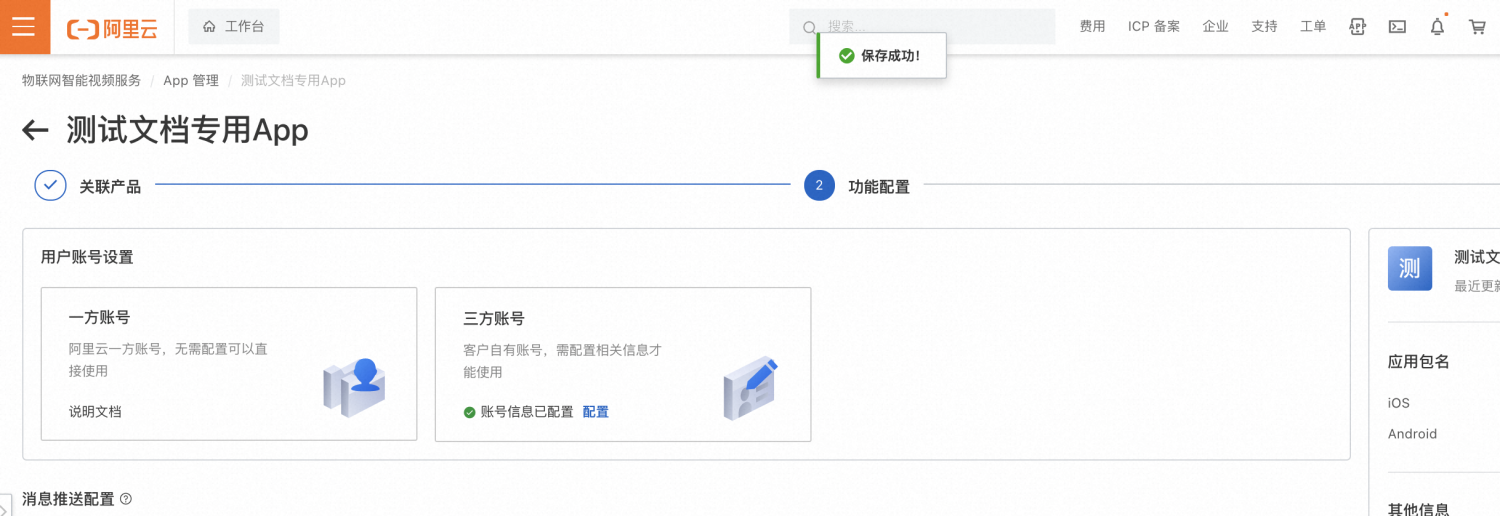Open the API tool icon in the header
The image size is (1500, 516).
click(1357, 27)
